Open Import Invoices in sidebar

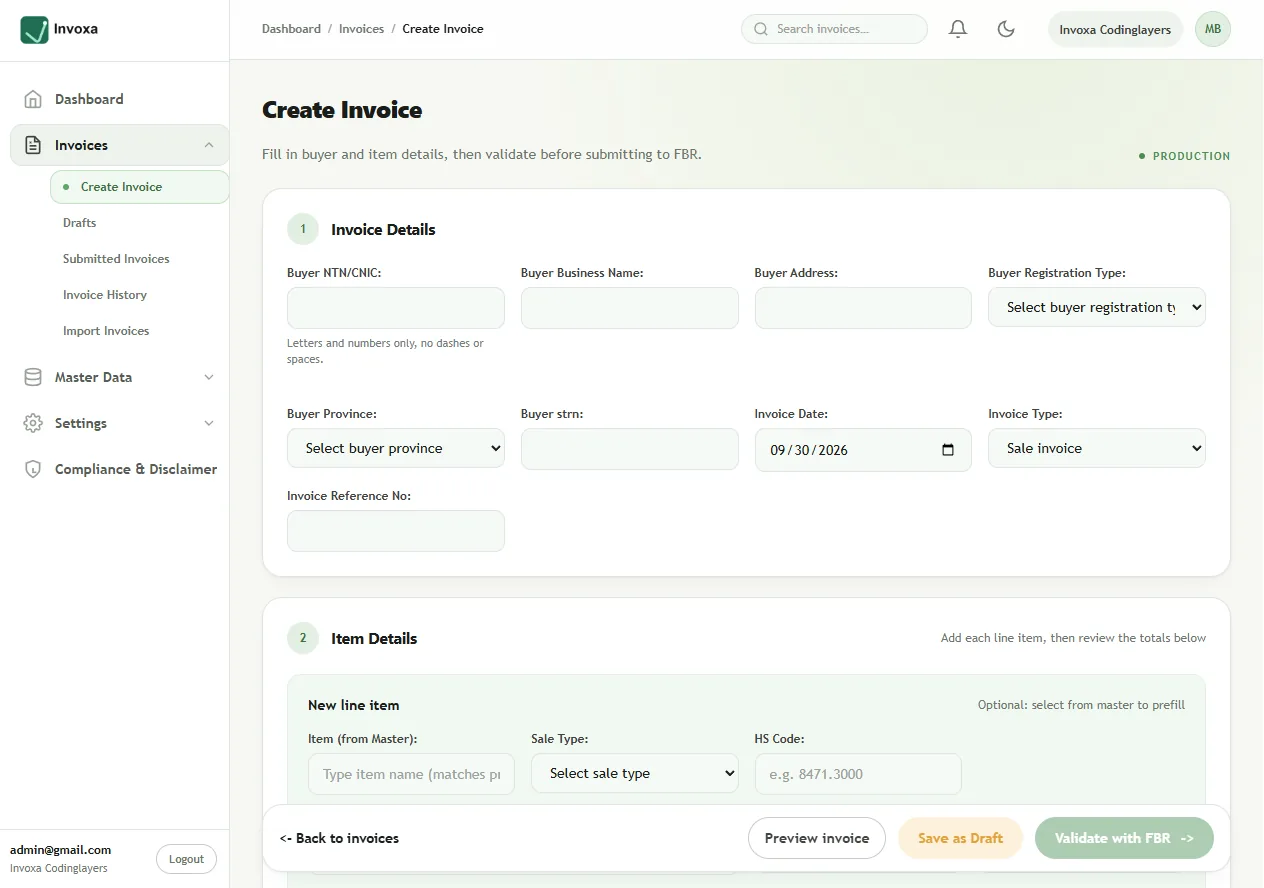tap(106, 331)
